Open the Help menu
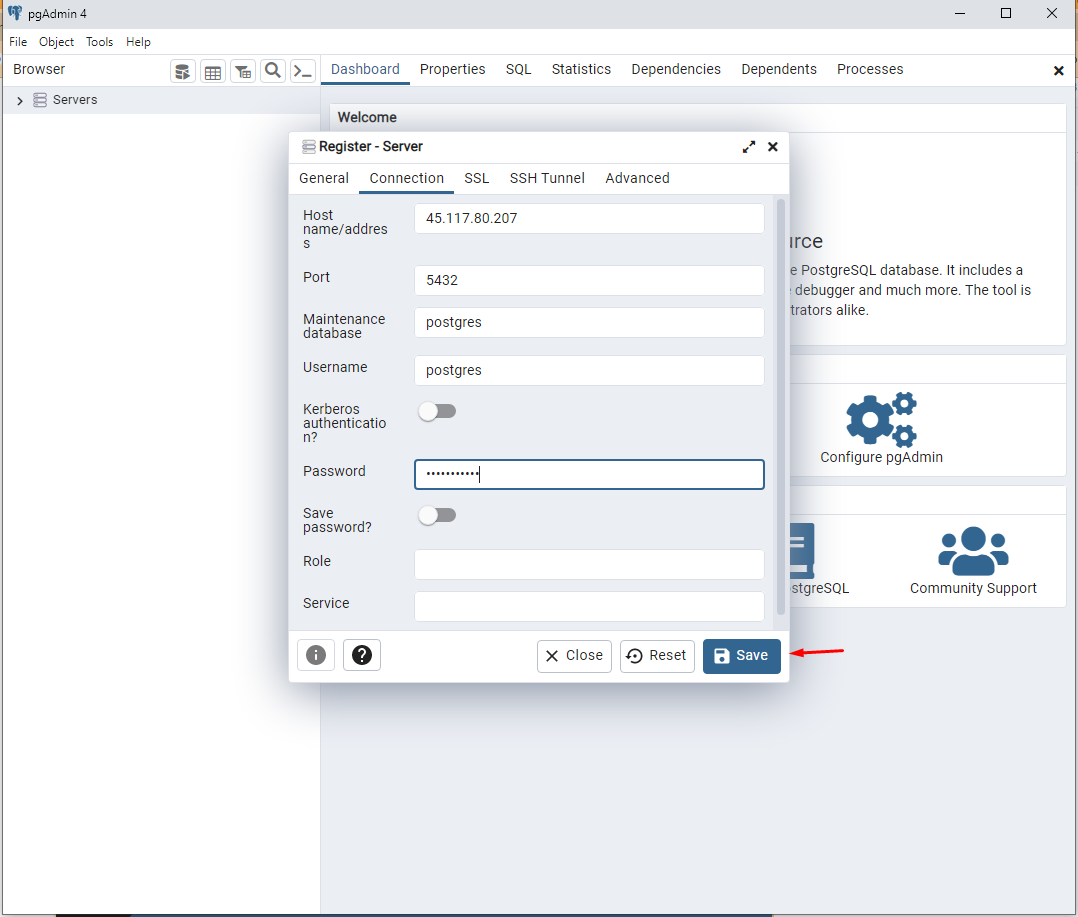Viewport: 1078px width, 917px height. point(138,42)
